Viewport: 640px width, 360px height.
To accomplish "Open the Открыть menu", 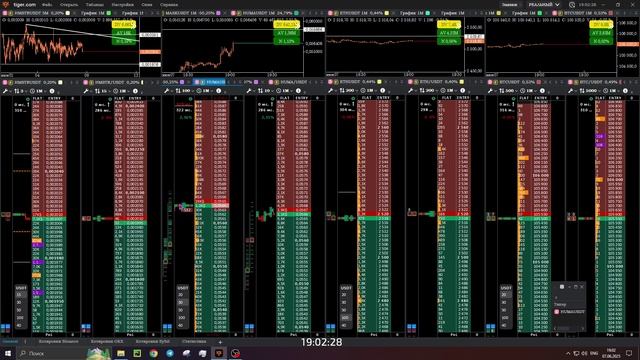I will [x=69, y=4].
